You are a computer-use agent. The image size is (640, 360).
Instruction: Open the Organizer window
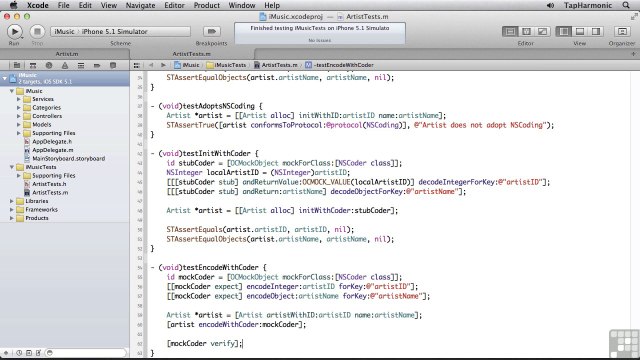tap(622, 31)
